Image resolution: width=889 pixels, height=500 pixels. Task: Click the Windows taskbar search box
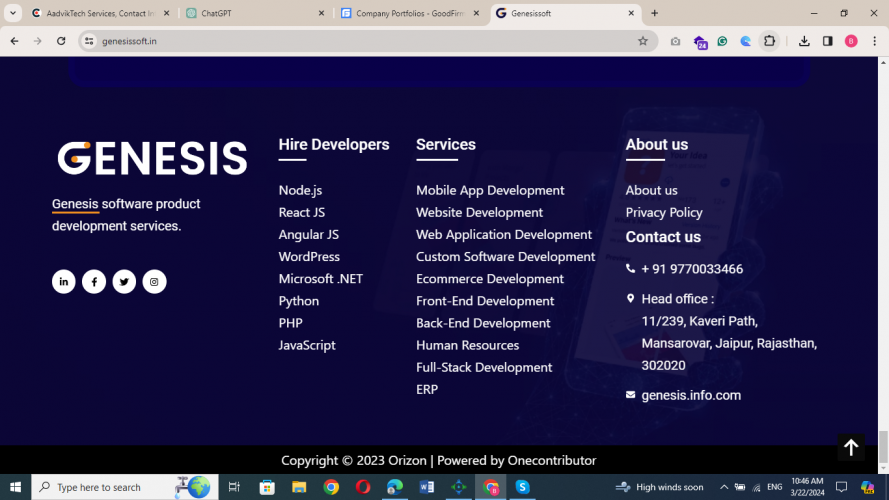coord(125,487)
